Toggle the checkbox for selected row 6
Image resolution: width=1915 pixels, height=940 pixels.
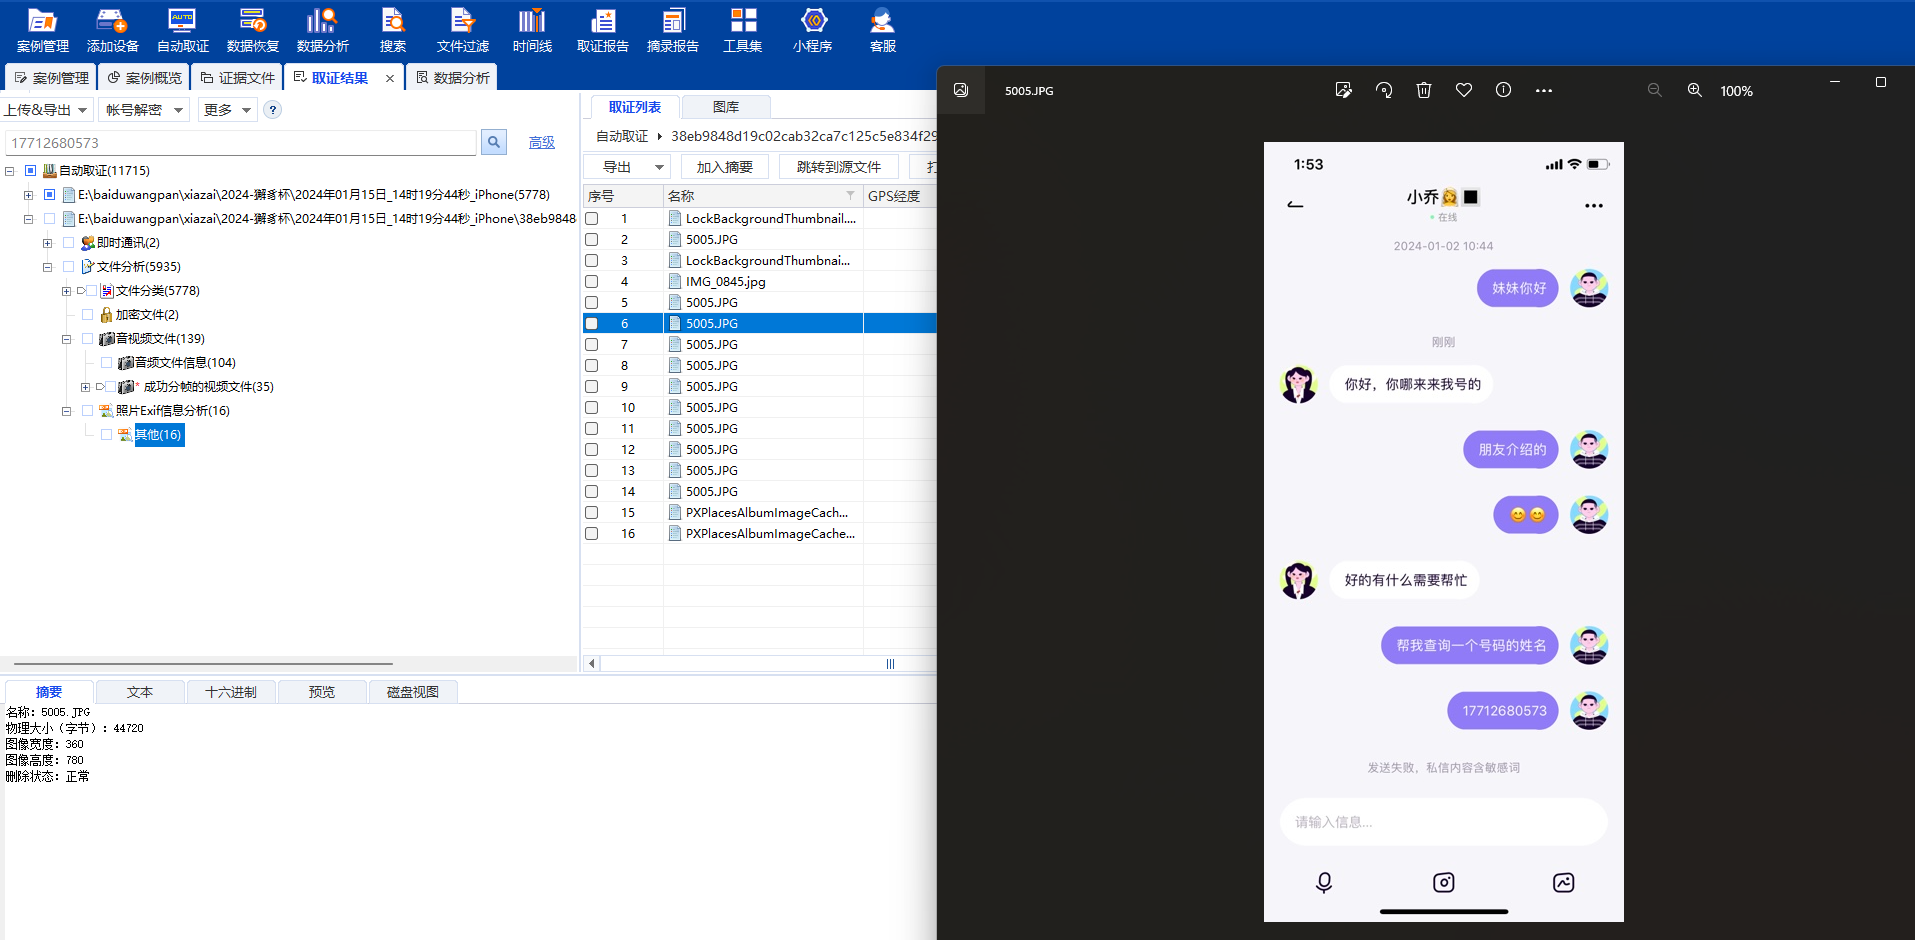tap(592, 323)
